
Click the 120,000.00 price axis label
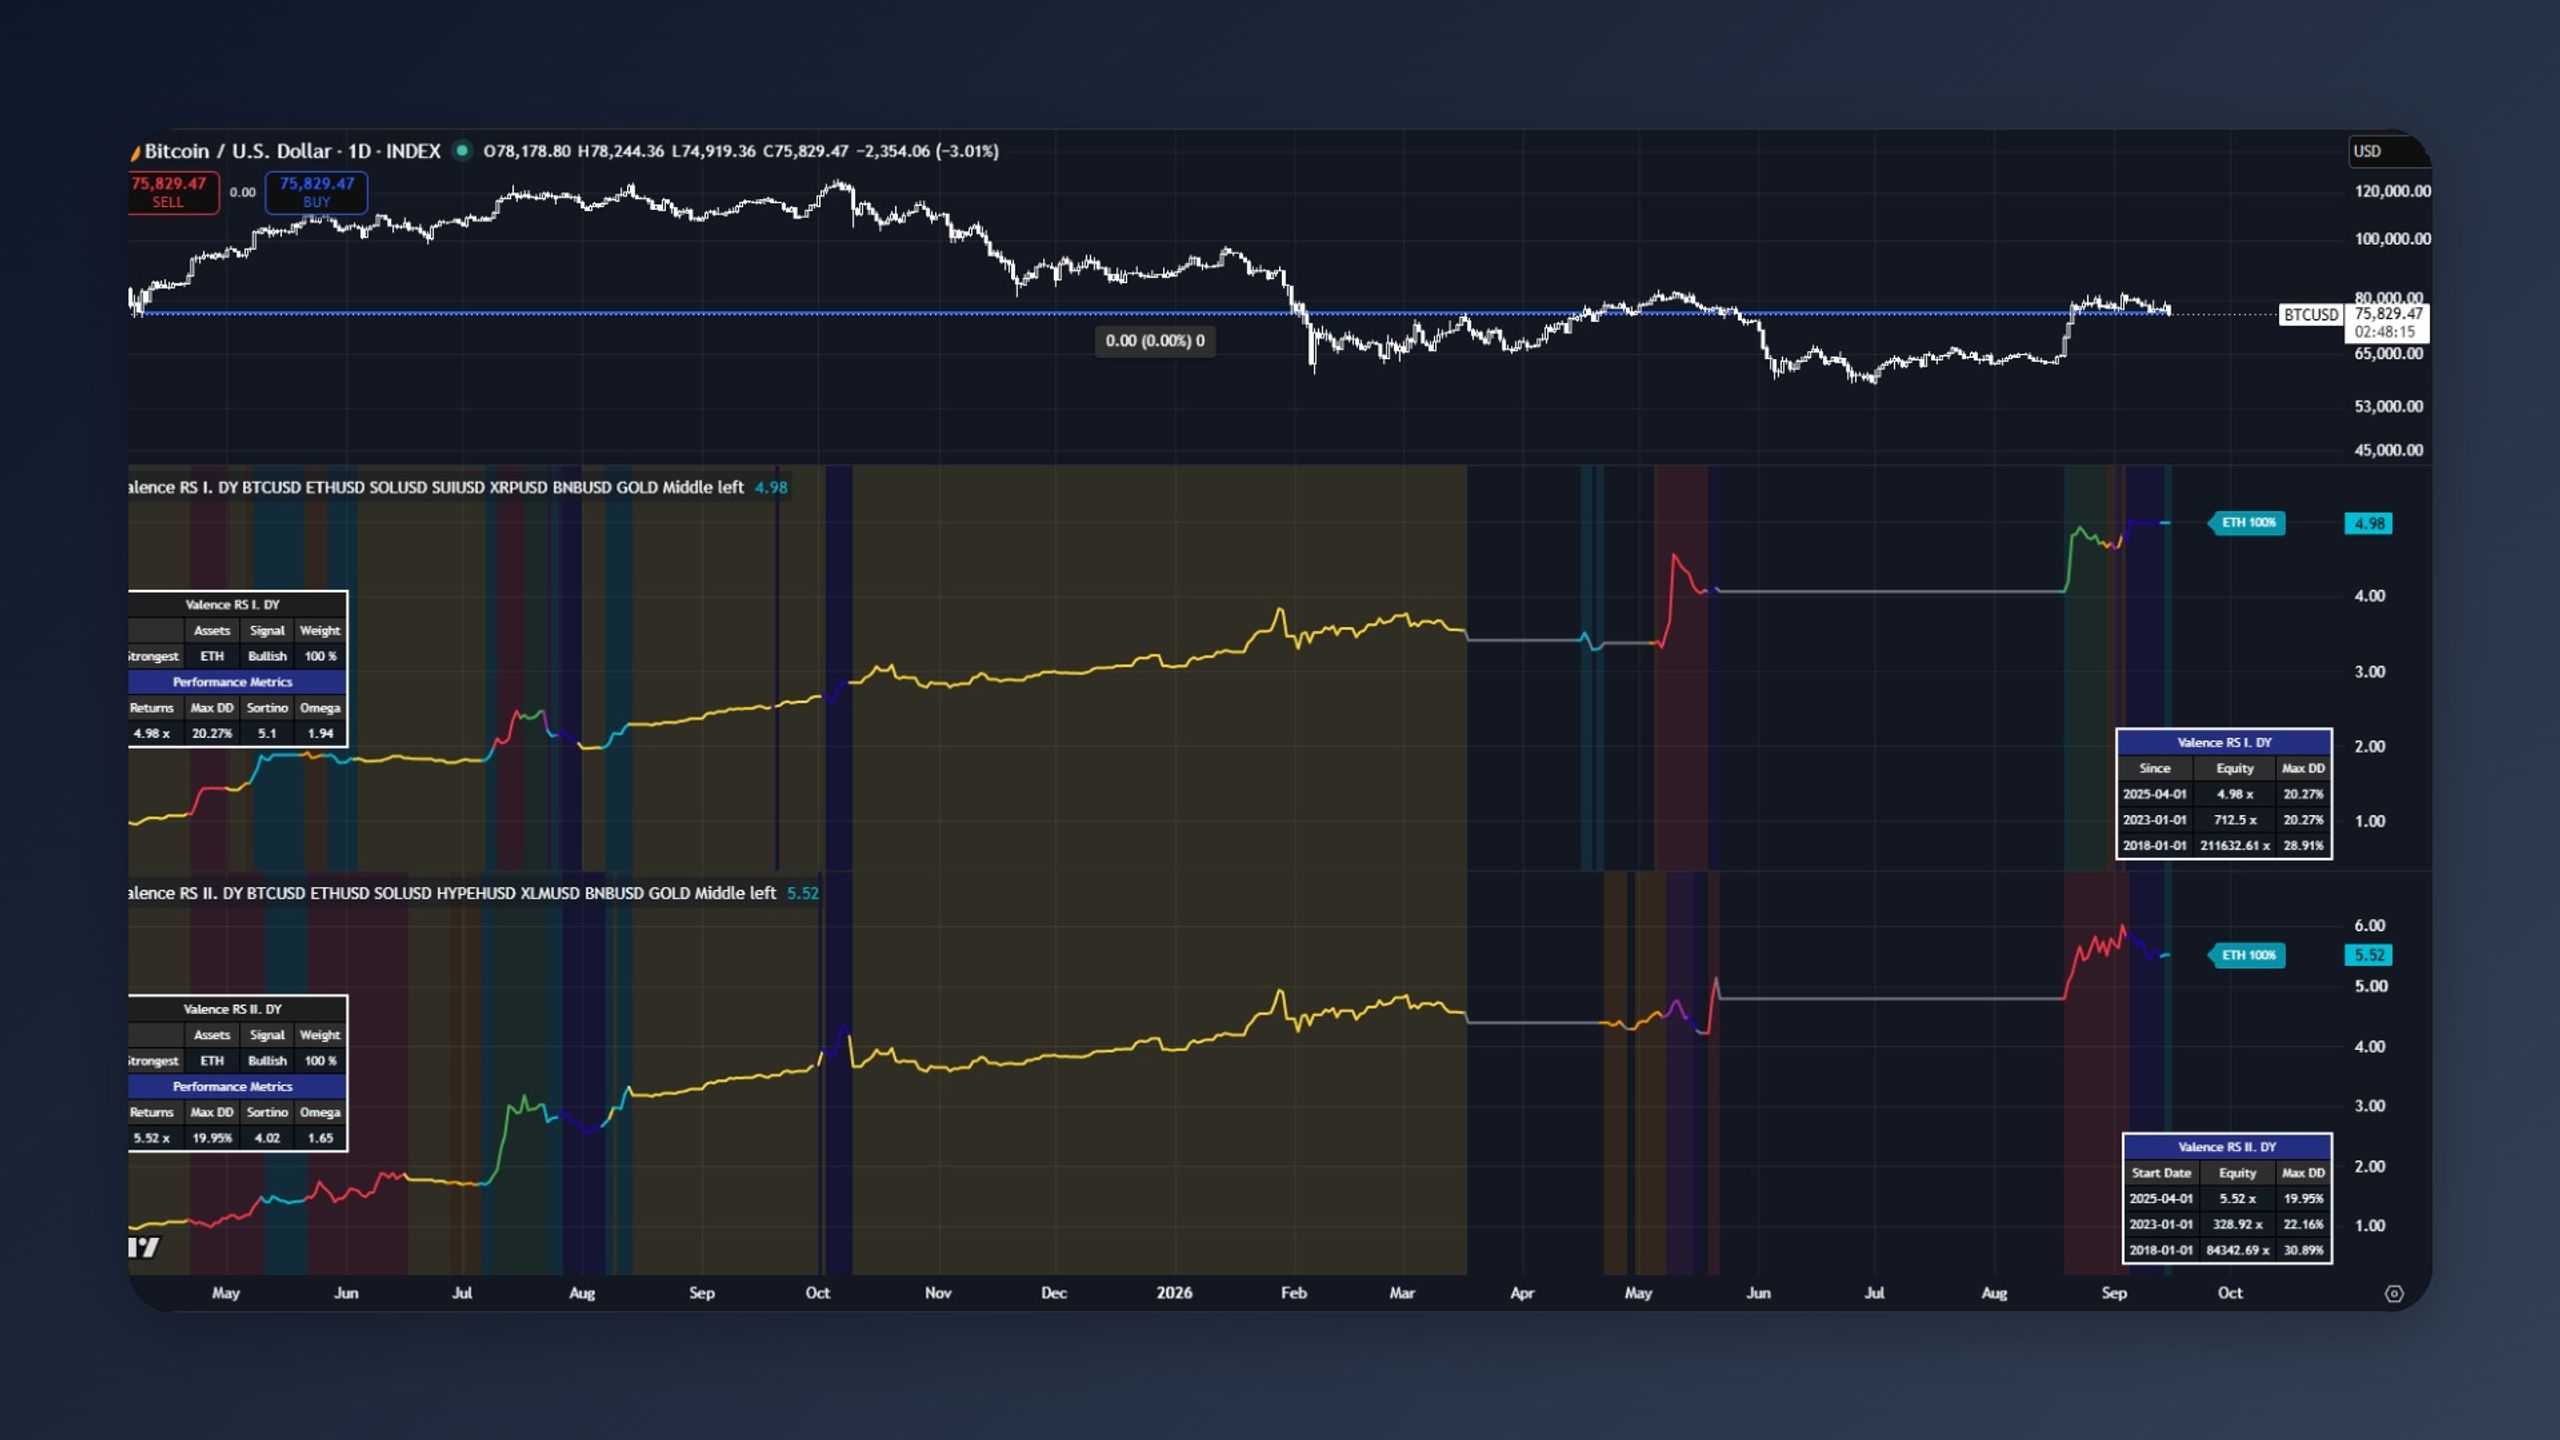2392,191
